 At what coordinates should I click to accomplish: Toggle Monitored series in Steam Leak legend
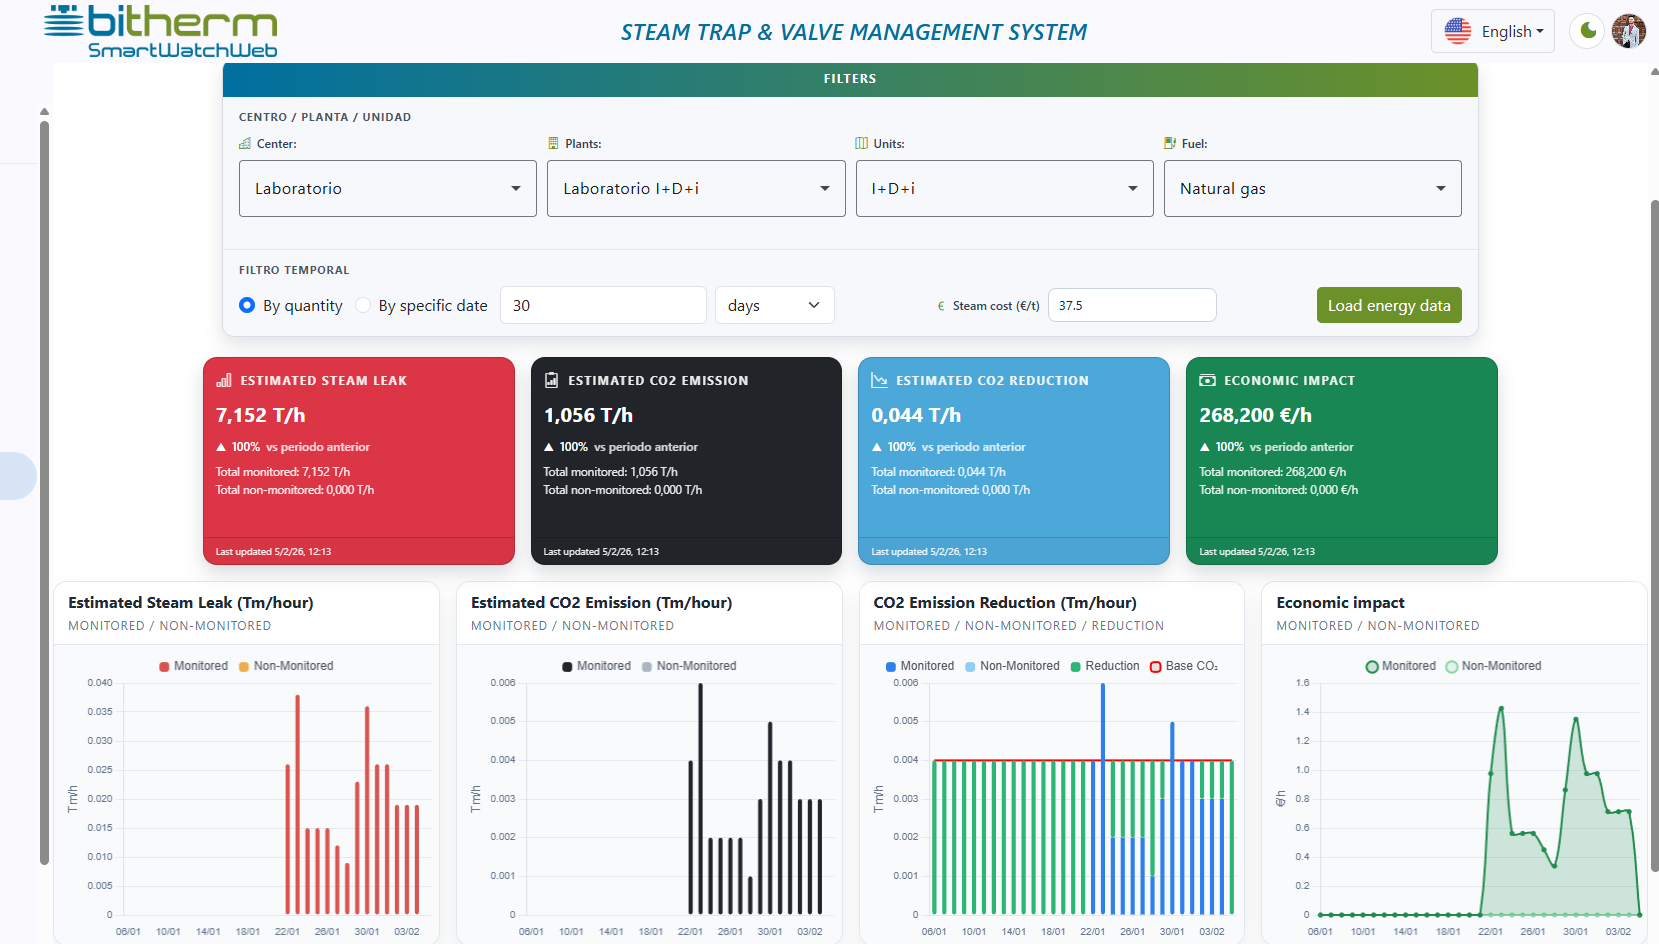click(194, 666)
